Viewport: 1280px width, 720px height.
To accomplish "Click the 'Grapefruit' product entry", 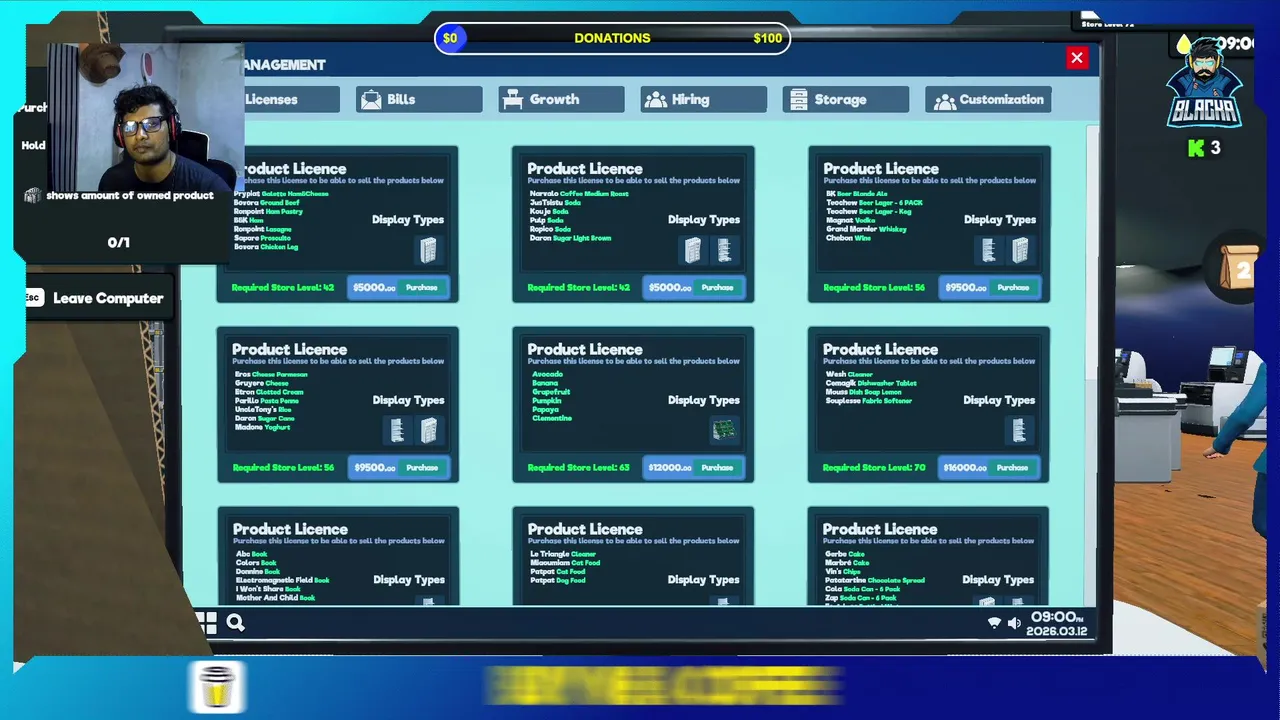I will click(x=550, y=392).
